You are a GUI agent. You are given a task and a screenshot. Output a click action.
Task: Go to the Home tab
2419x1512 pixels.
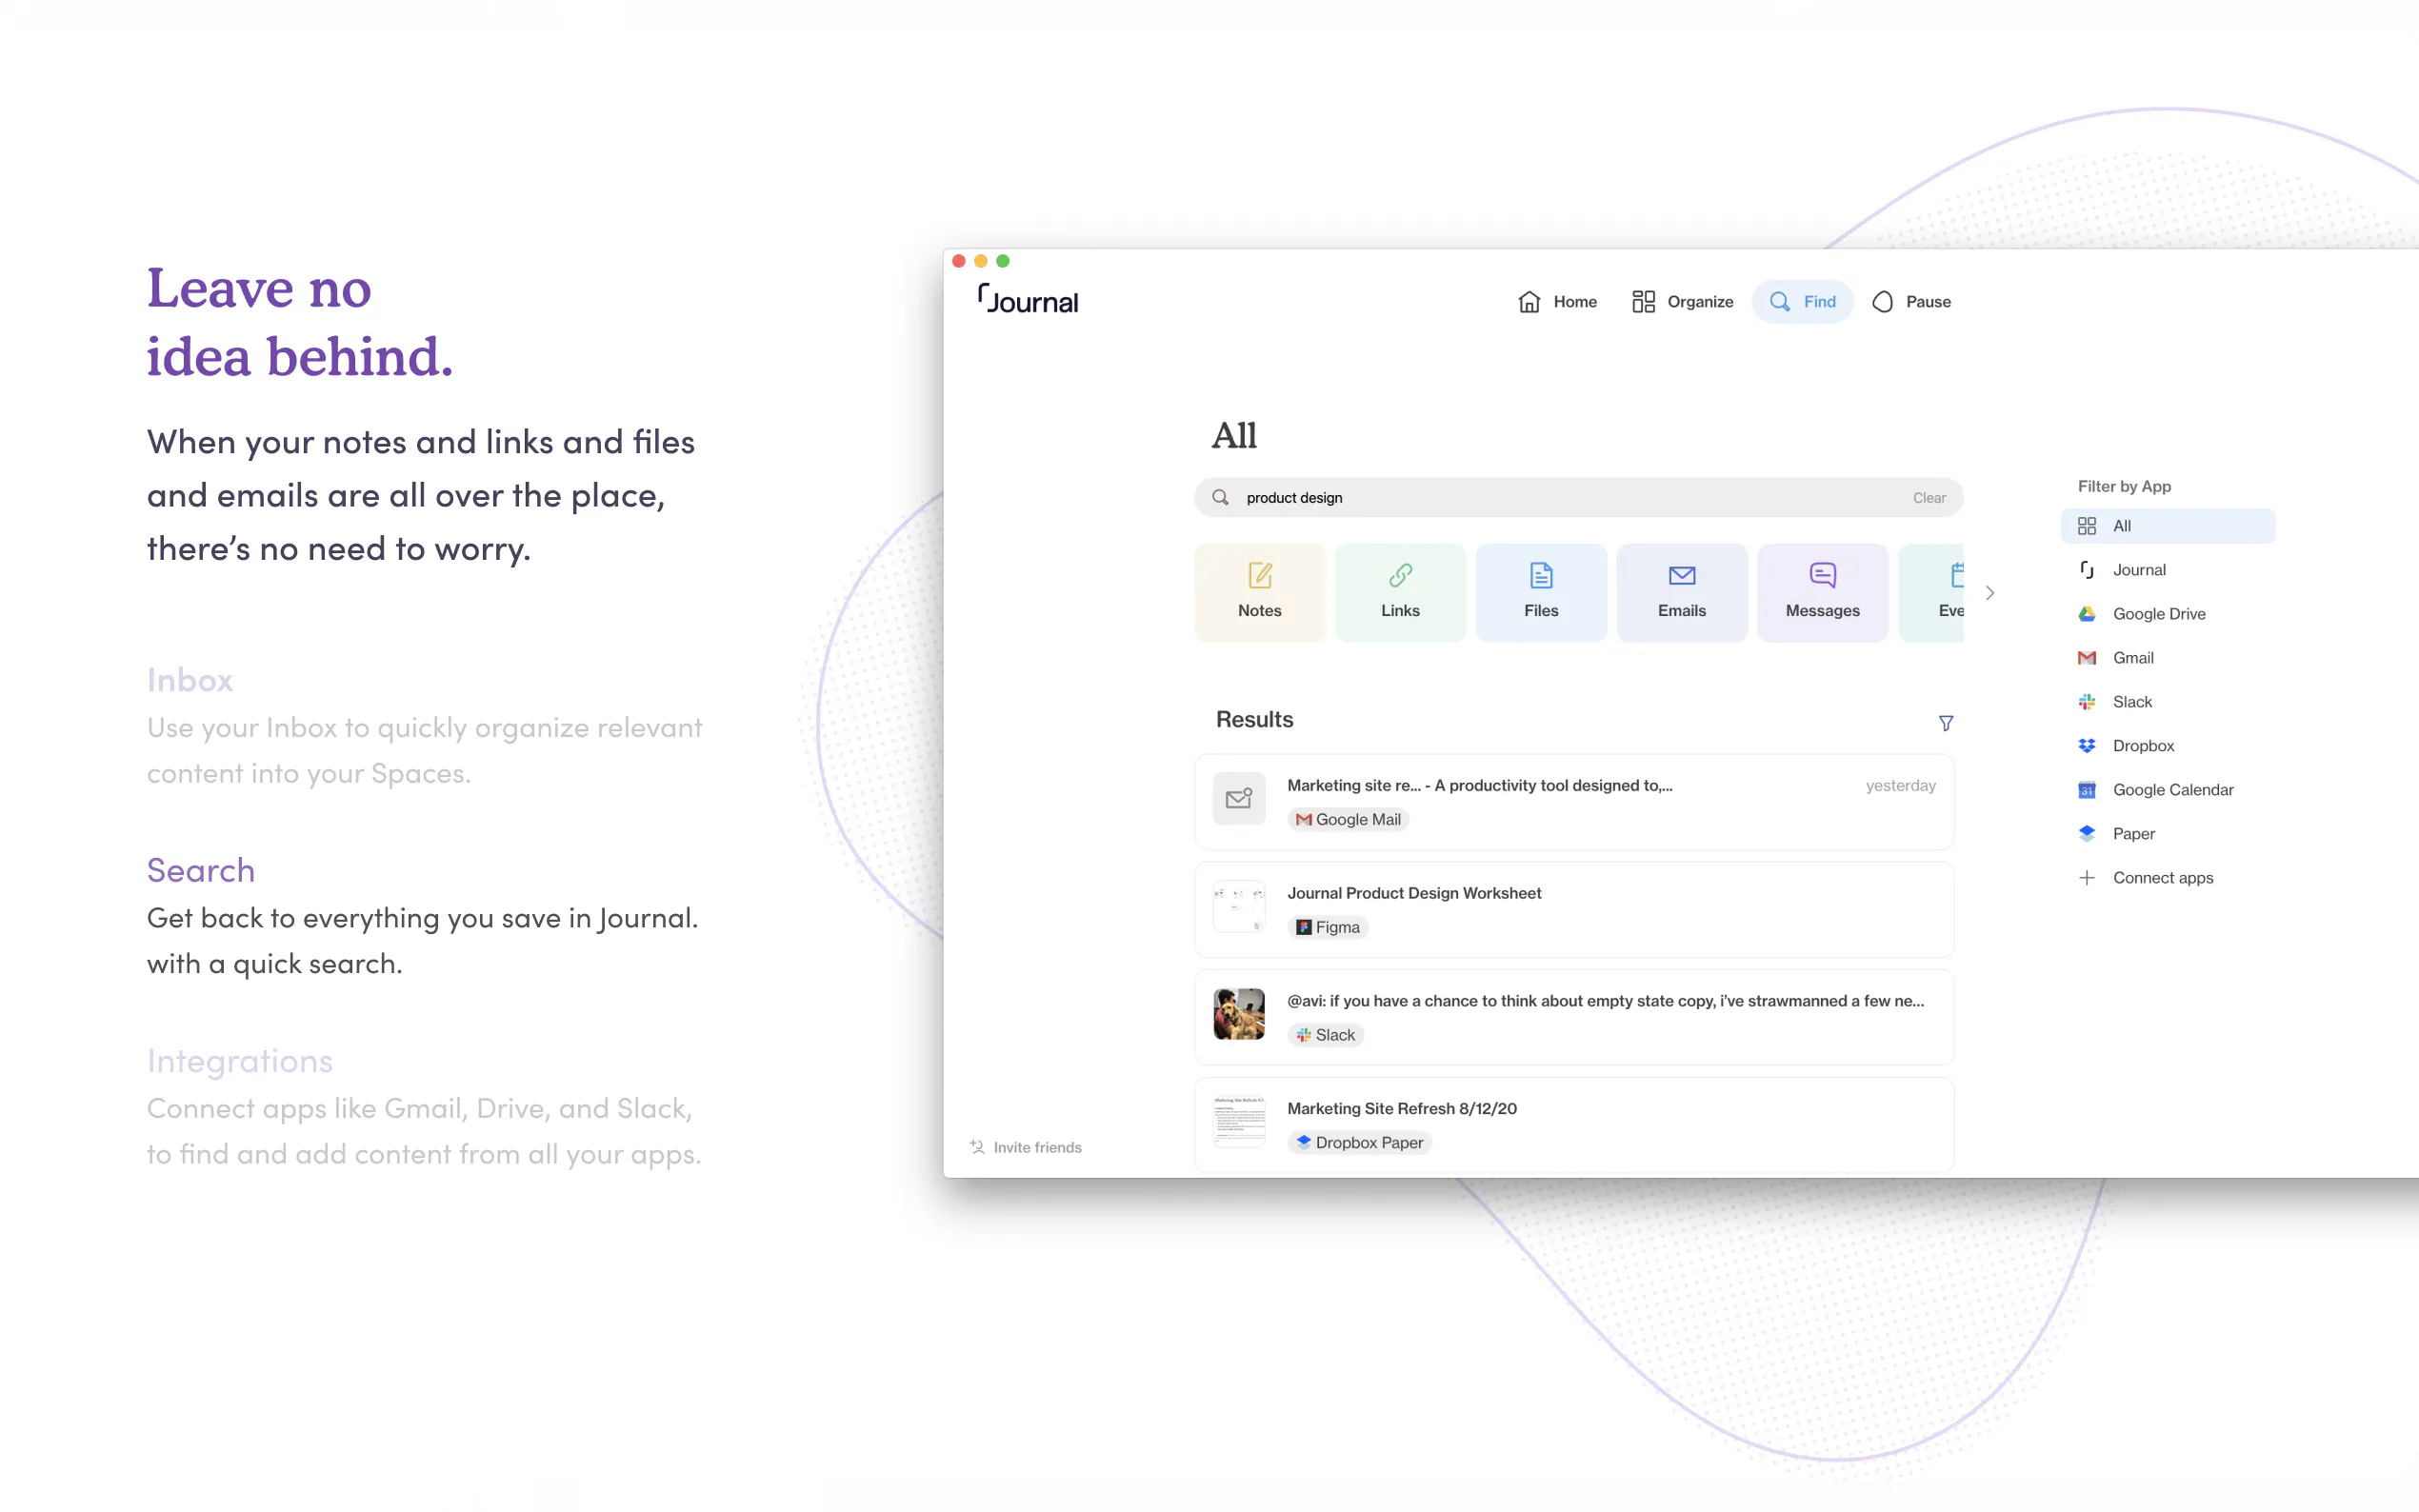(1557, 302)
